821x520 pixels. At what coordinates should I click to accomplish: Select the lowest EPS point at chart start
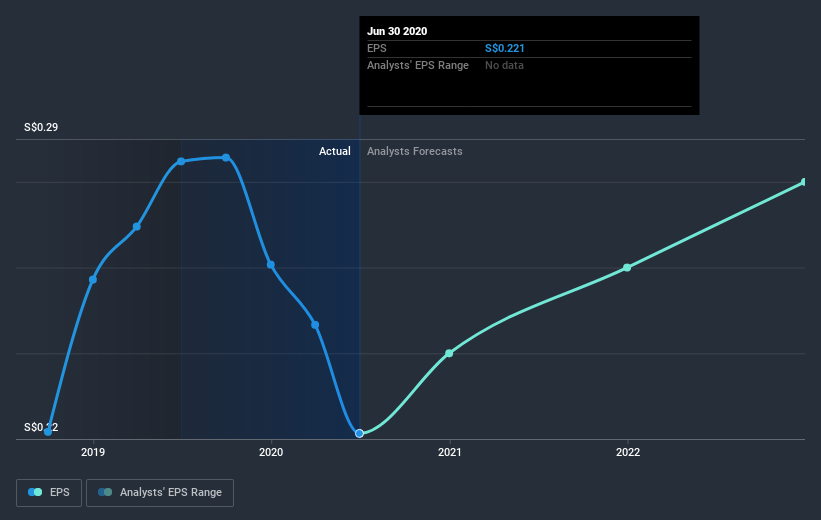(x=48, y=432)
